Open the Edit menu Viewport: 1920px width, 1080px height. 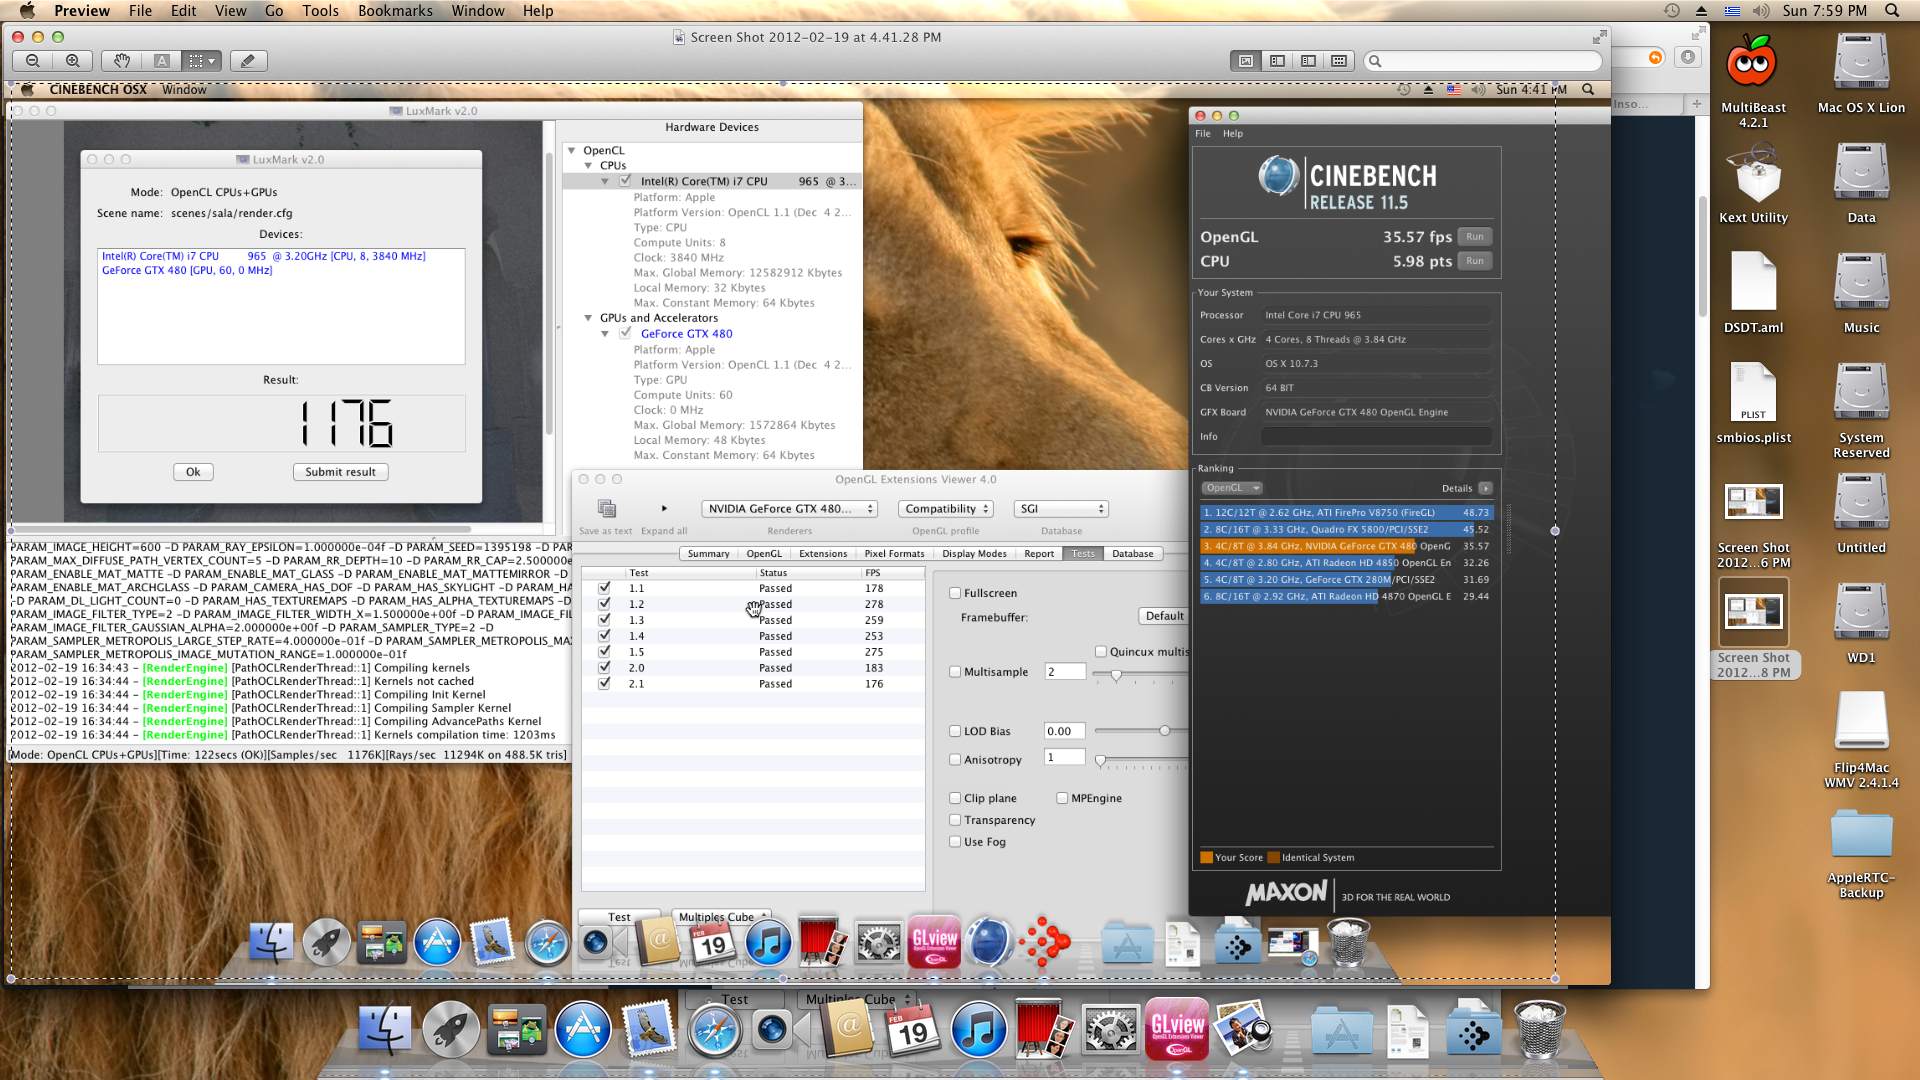click(183, 10)
